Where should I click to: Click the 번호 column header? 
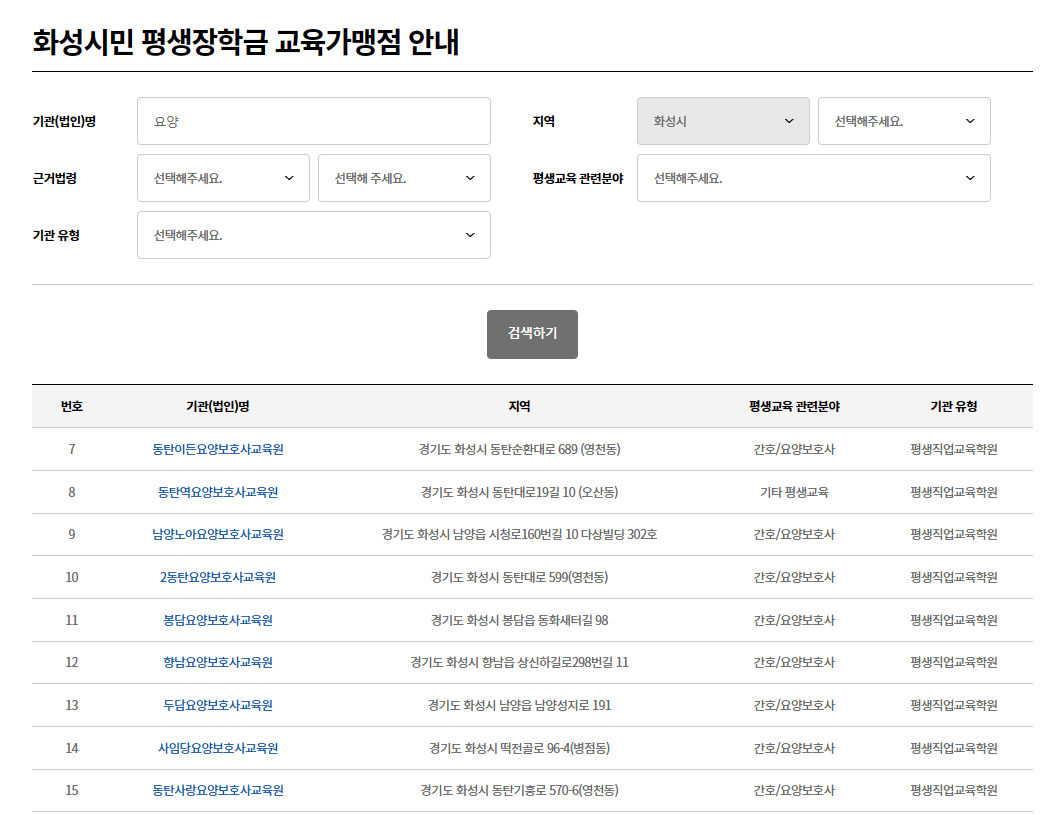point(66,406)
